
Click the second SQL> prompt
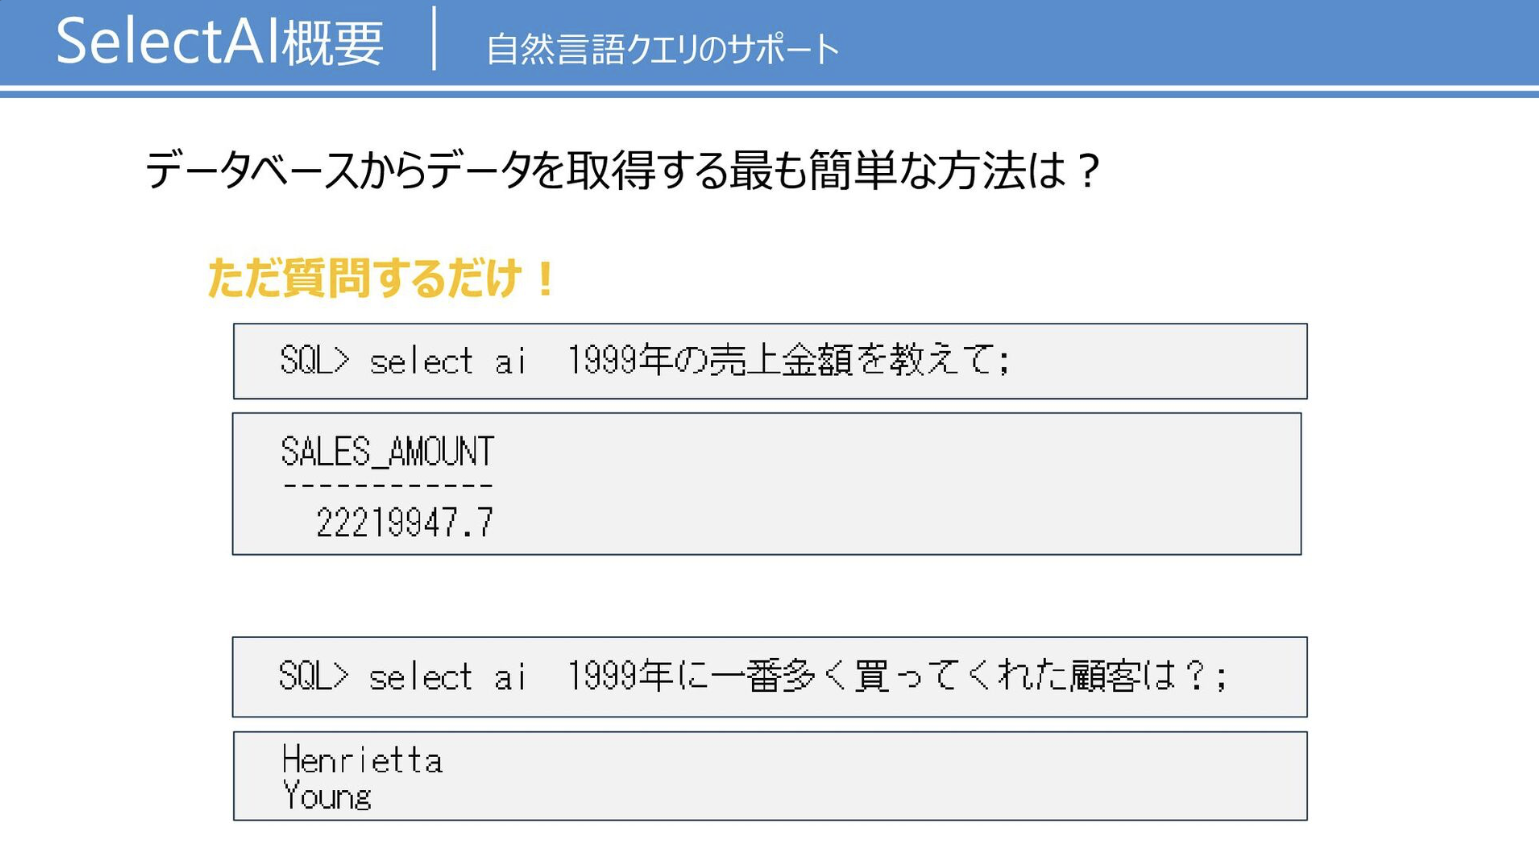(313, 677)
